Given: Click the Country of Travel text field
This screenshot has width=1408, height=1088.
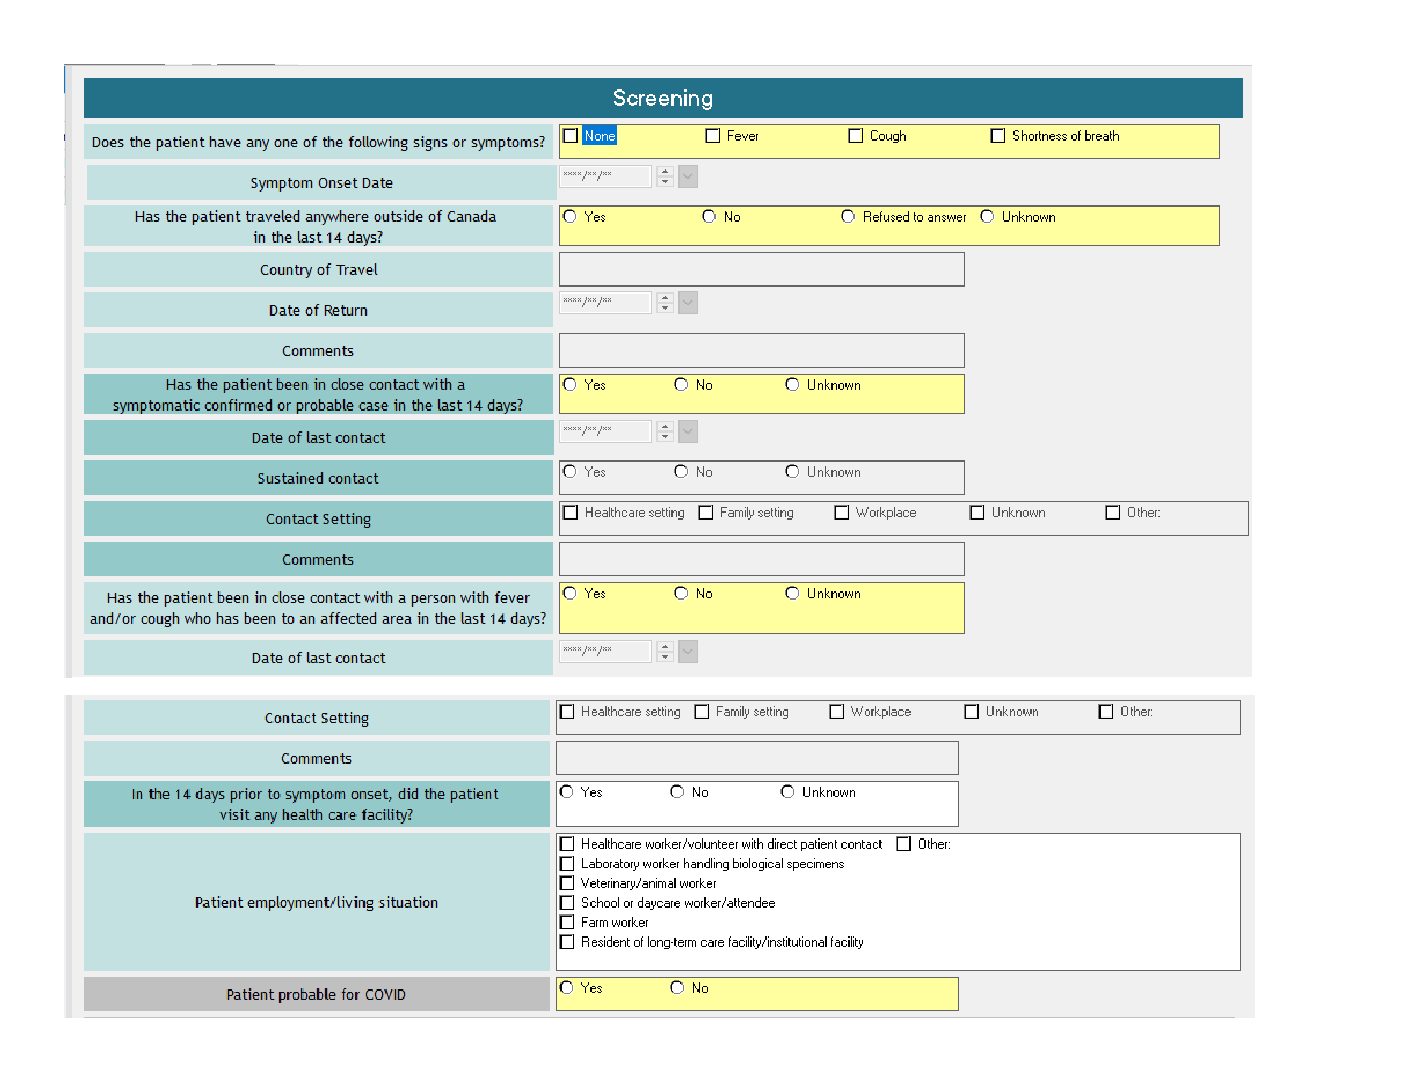Looking at the screenshot, I should 761,270.
